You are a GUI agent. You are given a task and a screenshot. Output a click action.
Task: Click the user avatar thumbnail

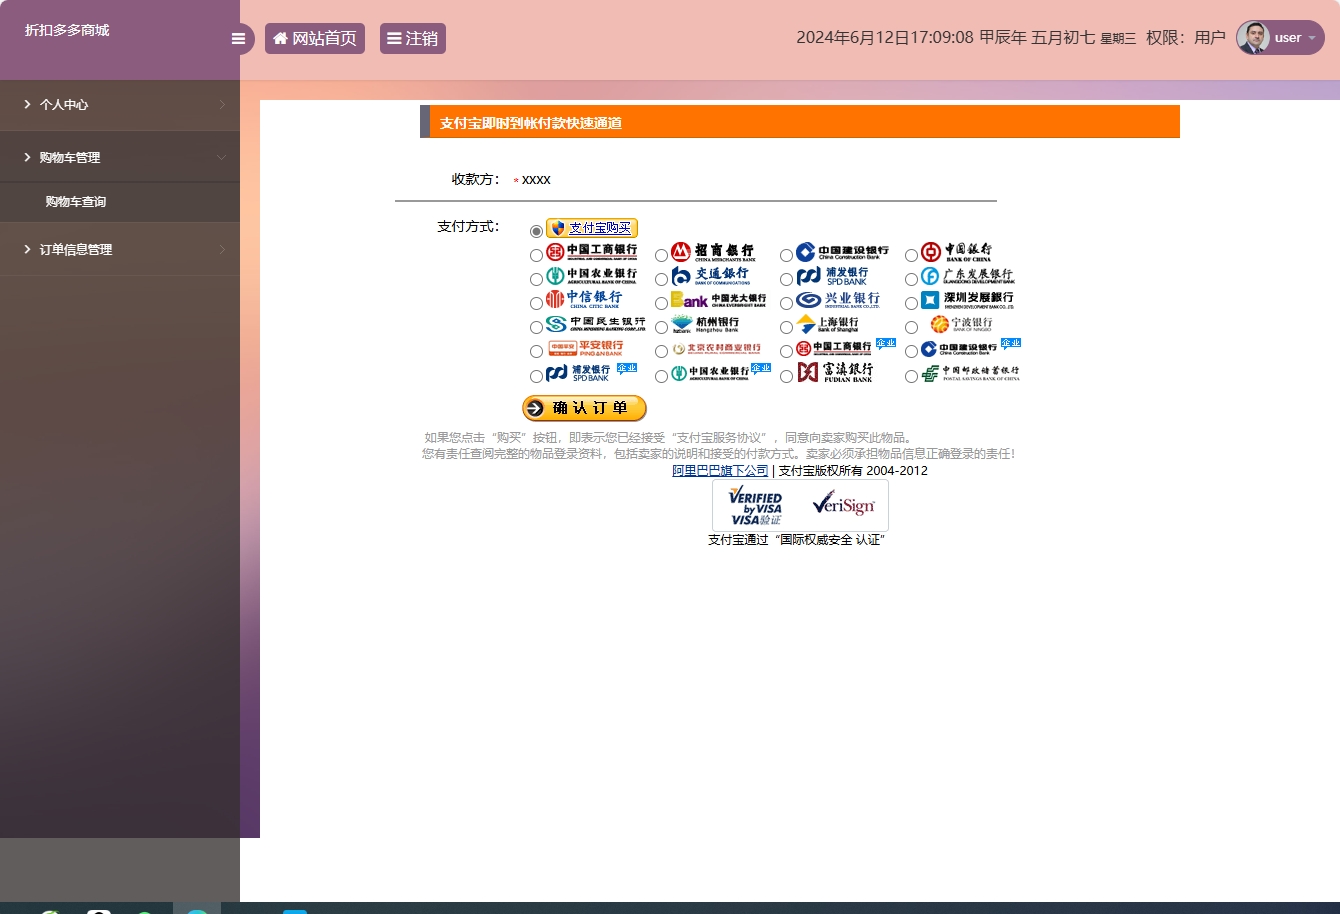click(x=1255, y=37)
